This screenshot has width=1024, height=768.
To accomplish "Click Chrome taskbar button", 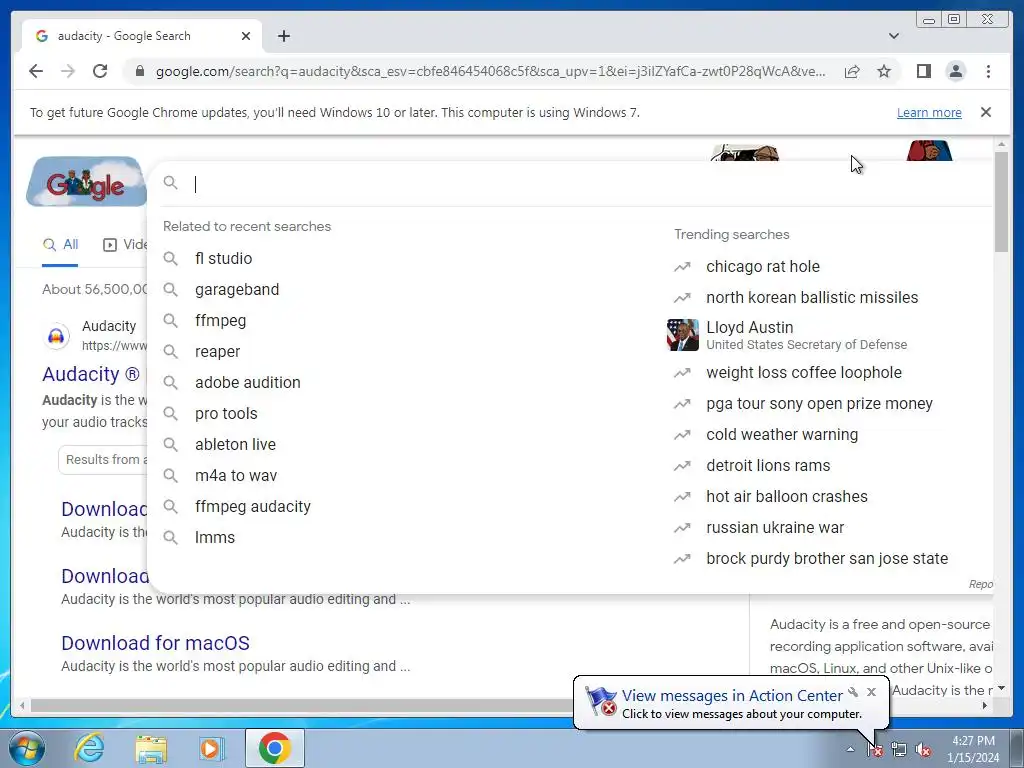I will pos(274,748).
